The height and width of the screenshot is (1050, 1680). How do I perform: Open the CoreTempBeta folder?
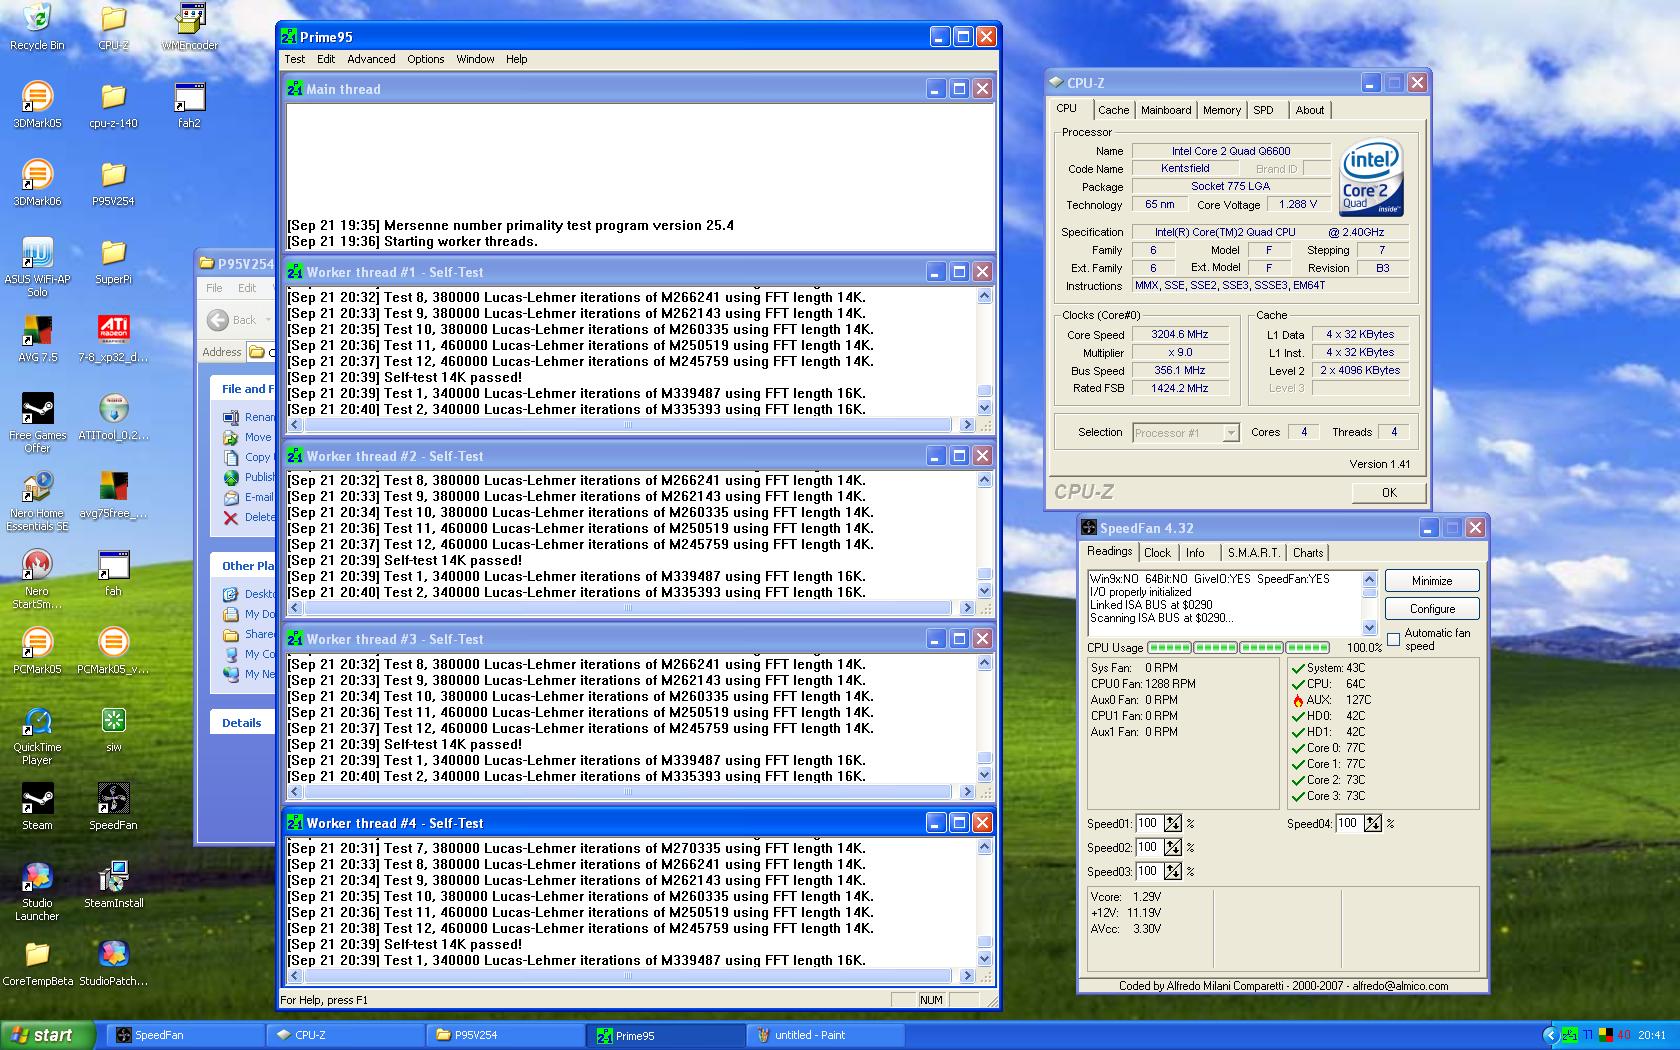37,956
